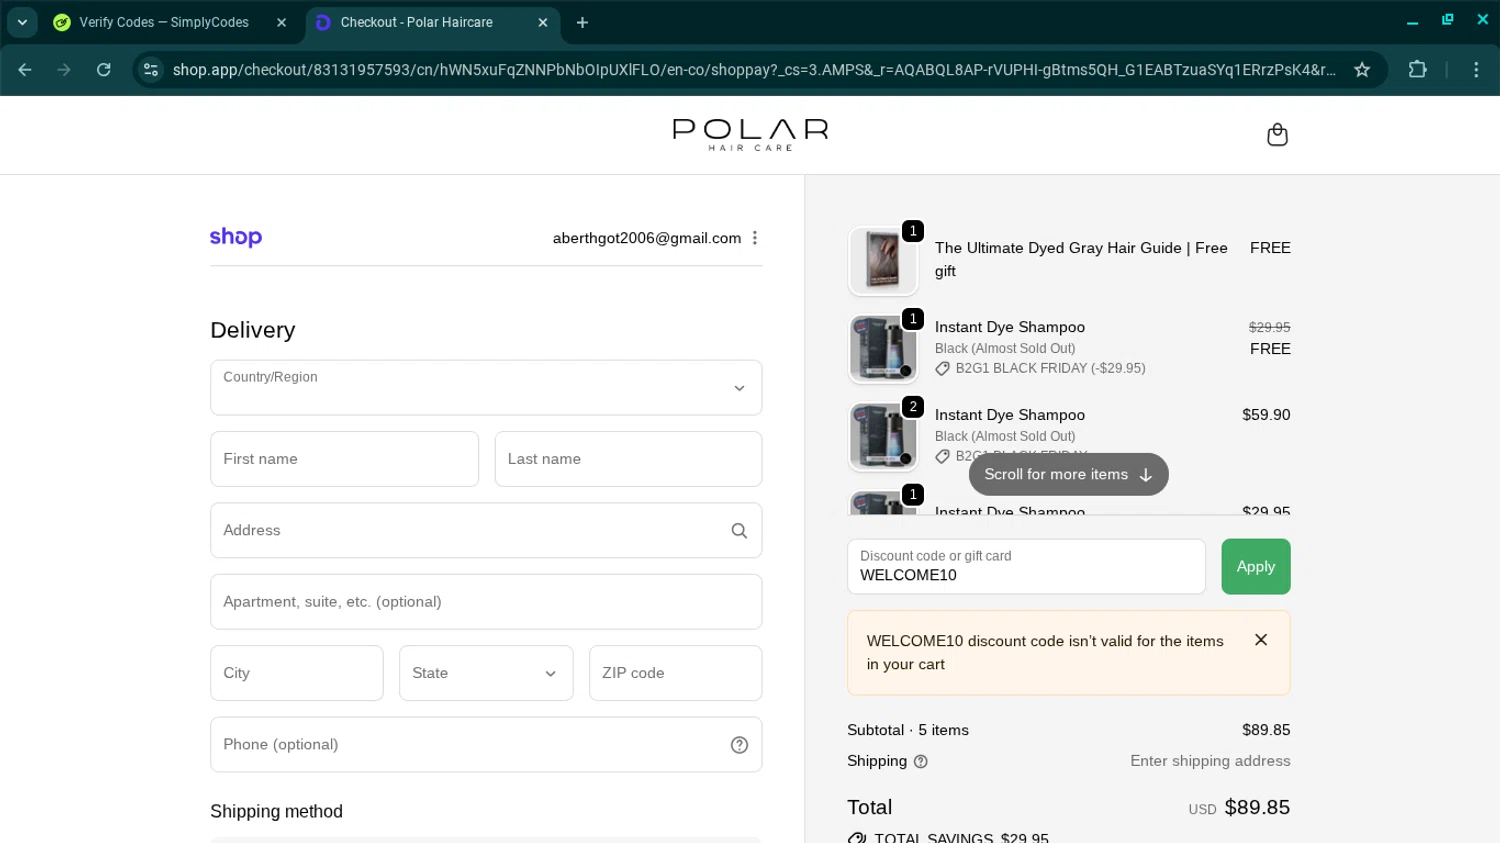Viewport: 1500px width, 843px height.
Task: Click the browser address bar URL
Action: click(x=754, y=70)
